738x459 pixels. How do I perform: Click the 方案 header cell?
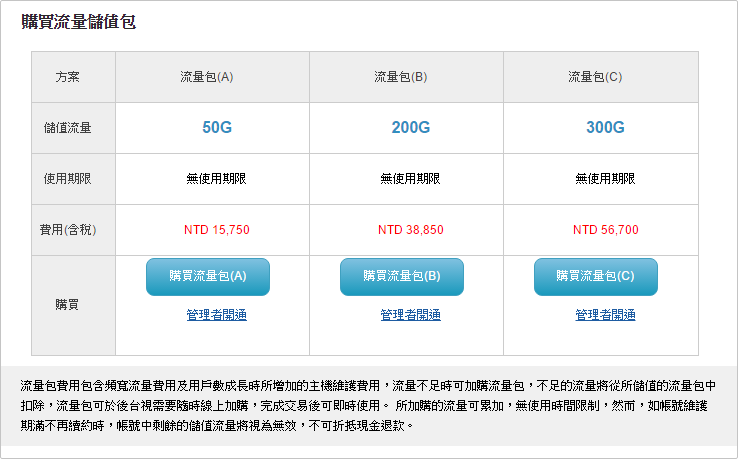tap(68, 77)
